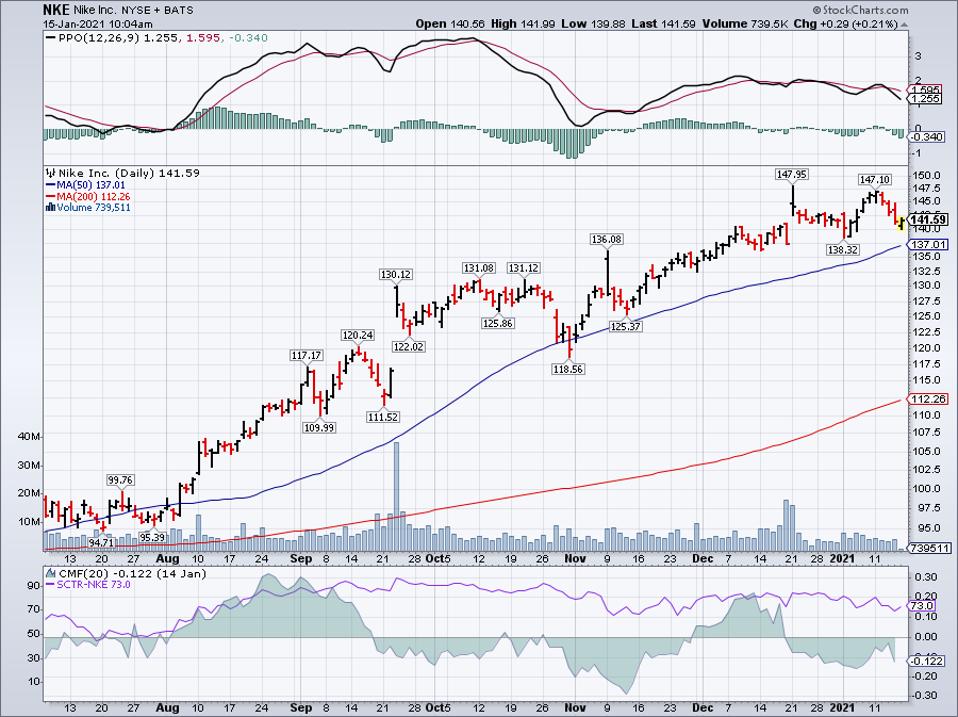The height and width of the screenshot is (717, 958).
Task: Click the 131.12 high price label
Action: coord(523,268)
